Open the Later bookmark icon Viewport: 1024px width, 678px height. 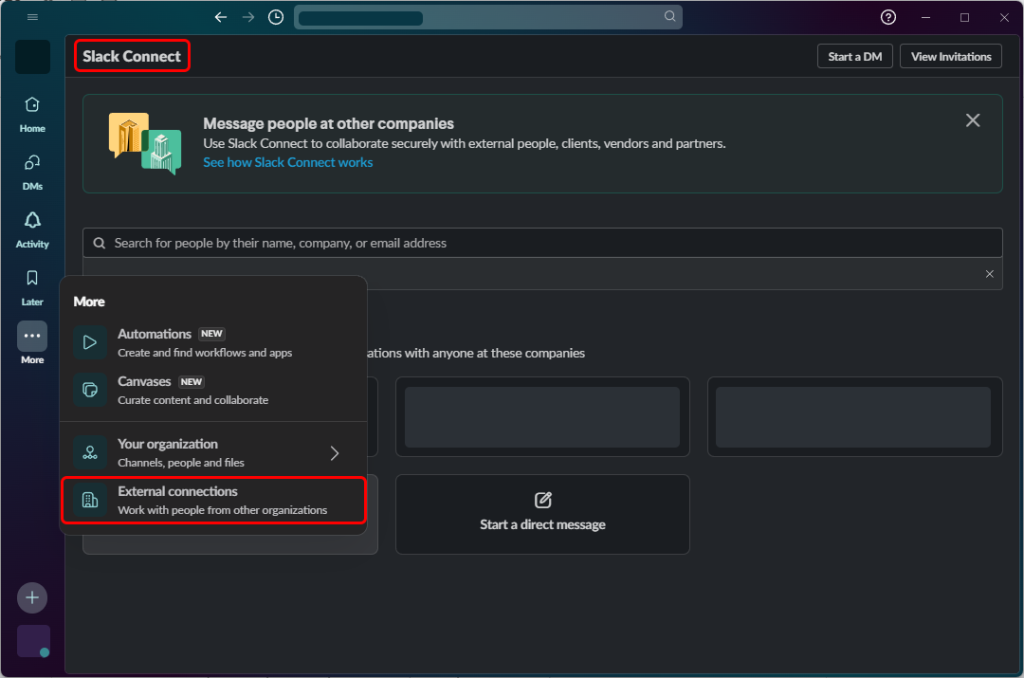pyautogui.click(x=32, y=279)
